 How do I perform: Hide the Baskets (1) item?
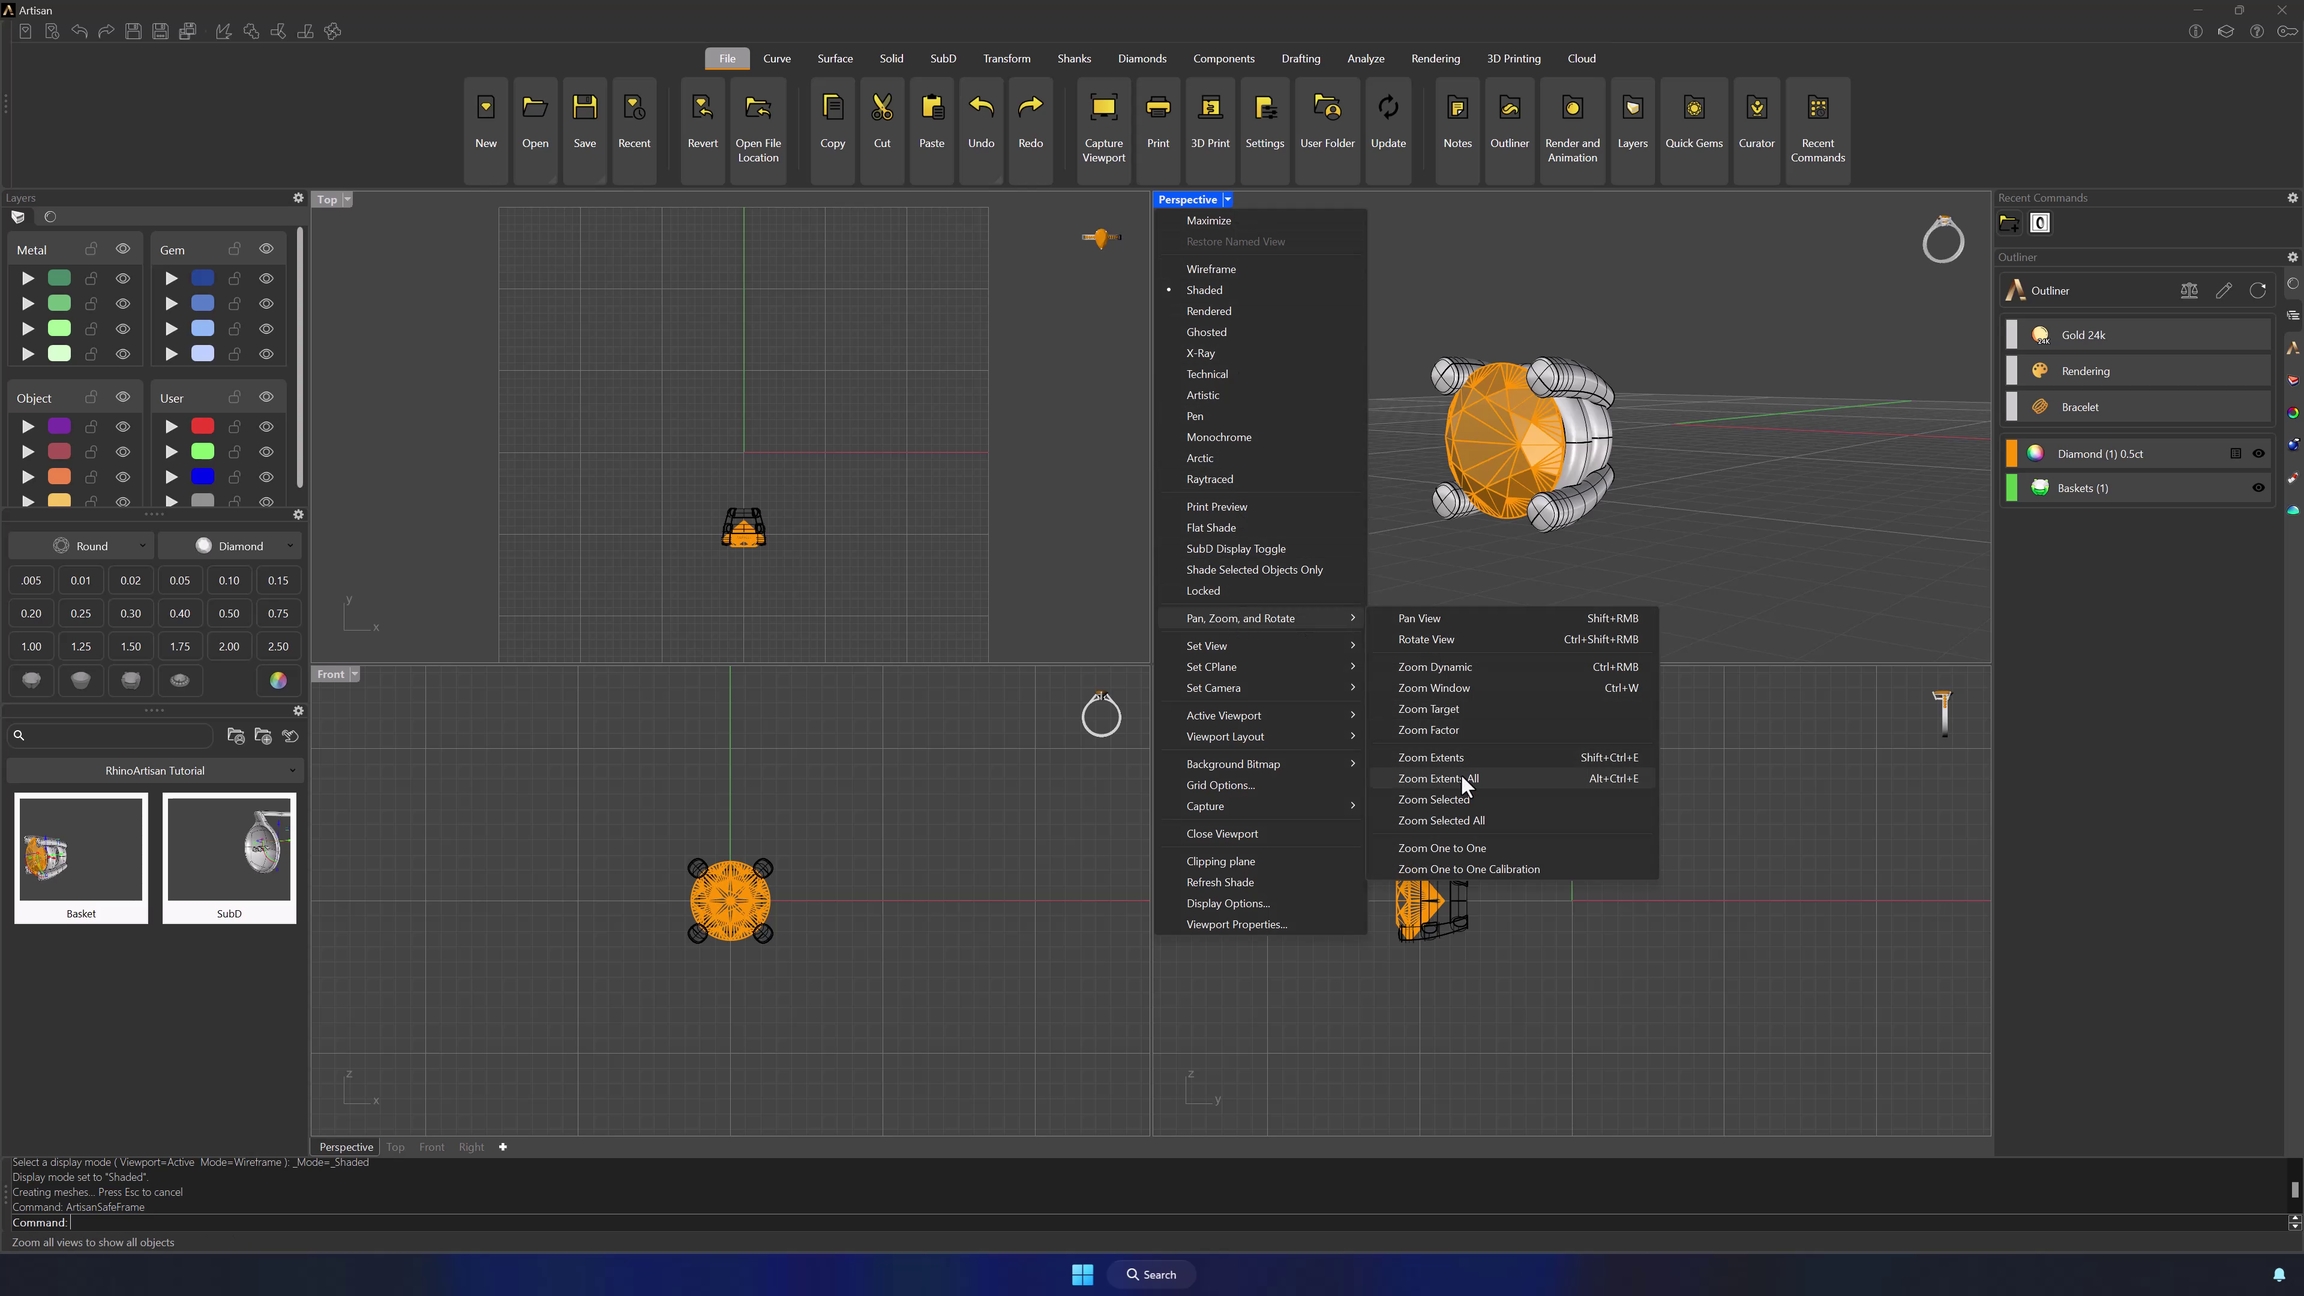(x=2258, y=488)
